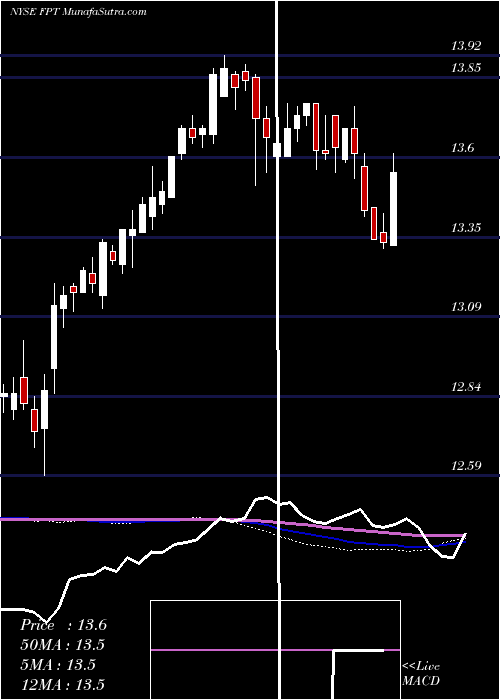Click the Price : 13.6 legend line
Screen dimensions: 500x700
click(x=63, y=625)
